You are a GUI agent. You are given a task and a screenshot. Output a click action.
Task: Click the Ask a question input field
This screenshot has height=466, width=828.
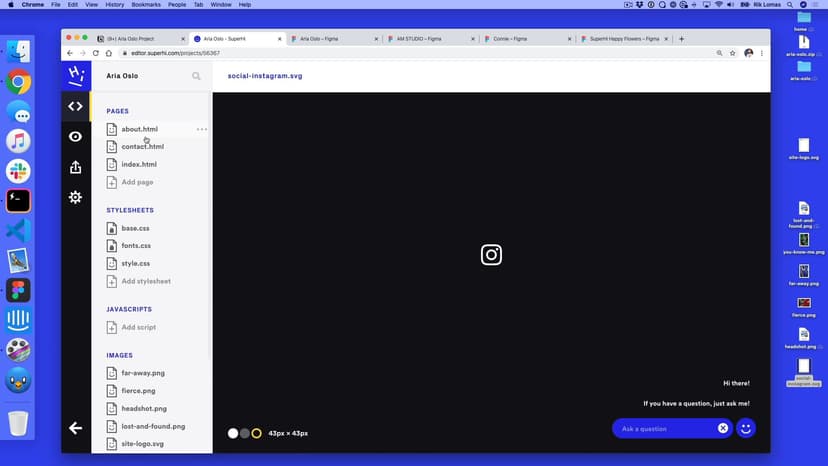point(665,428)
